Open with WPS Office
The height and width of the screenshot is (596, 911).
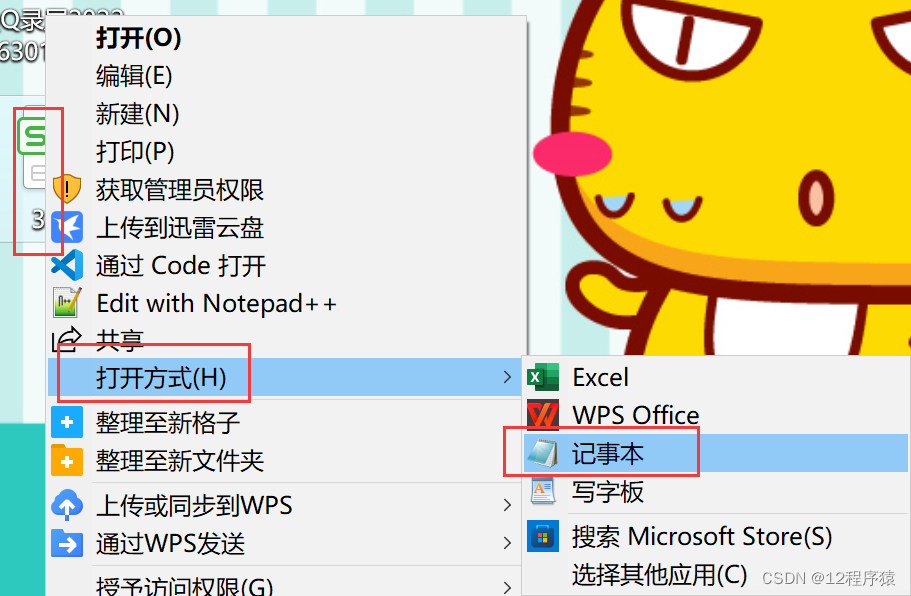tap(716, 415)
